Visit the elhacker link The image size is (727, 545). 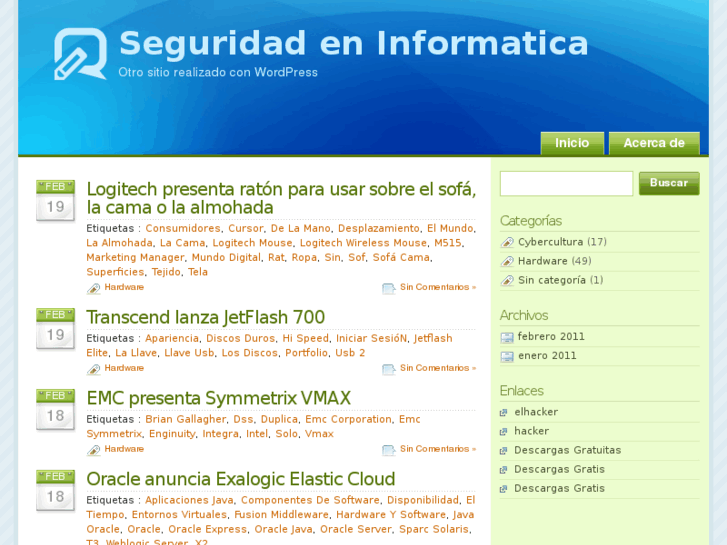(536, 411)
